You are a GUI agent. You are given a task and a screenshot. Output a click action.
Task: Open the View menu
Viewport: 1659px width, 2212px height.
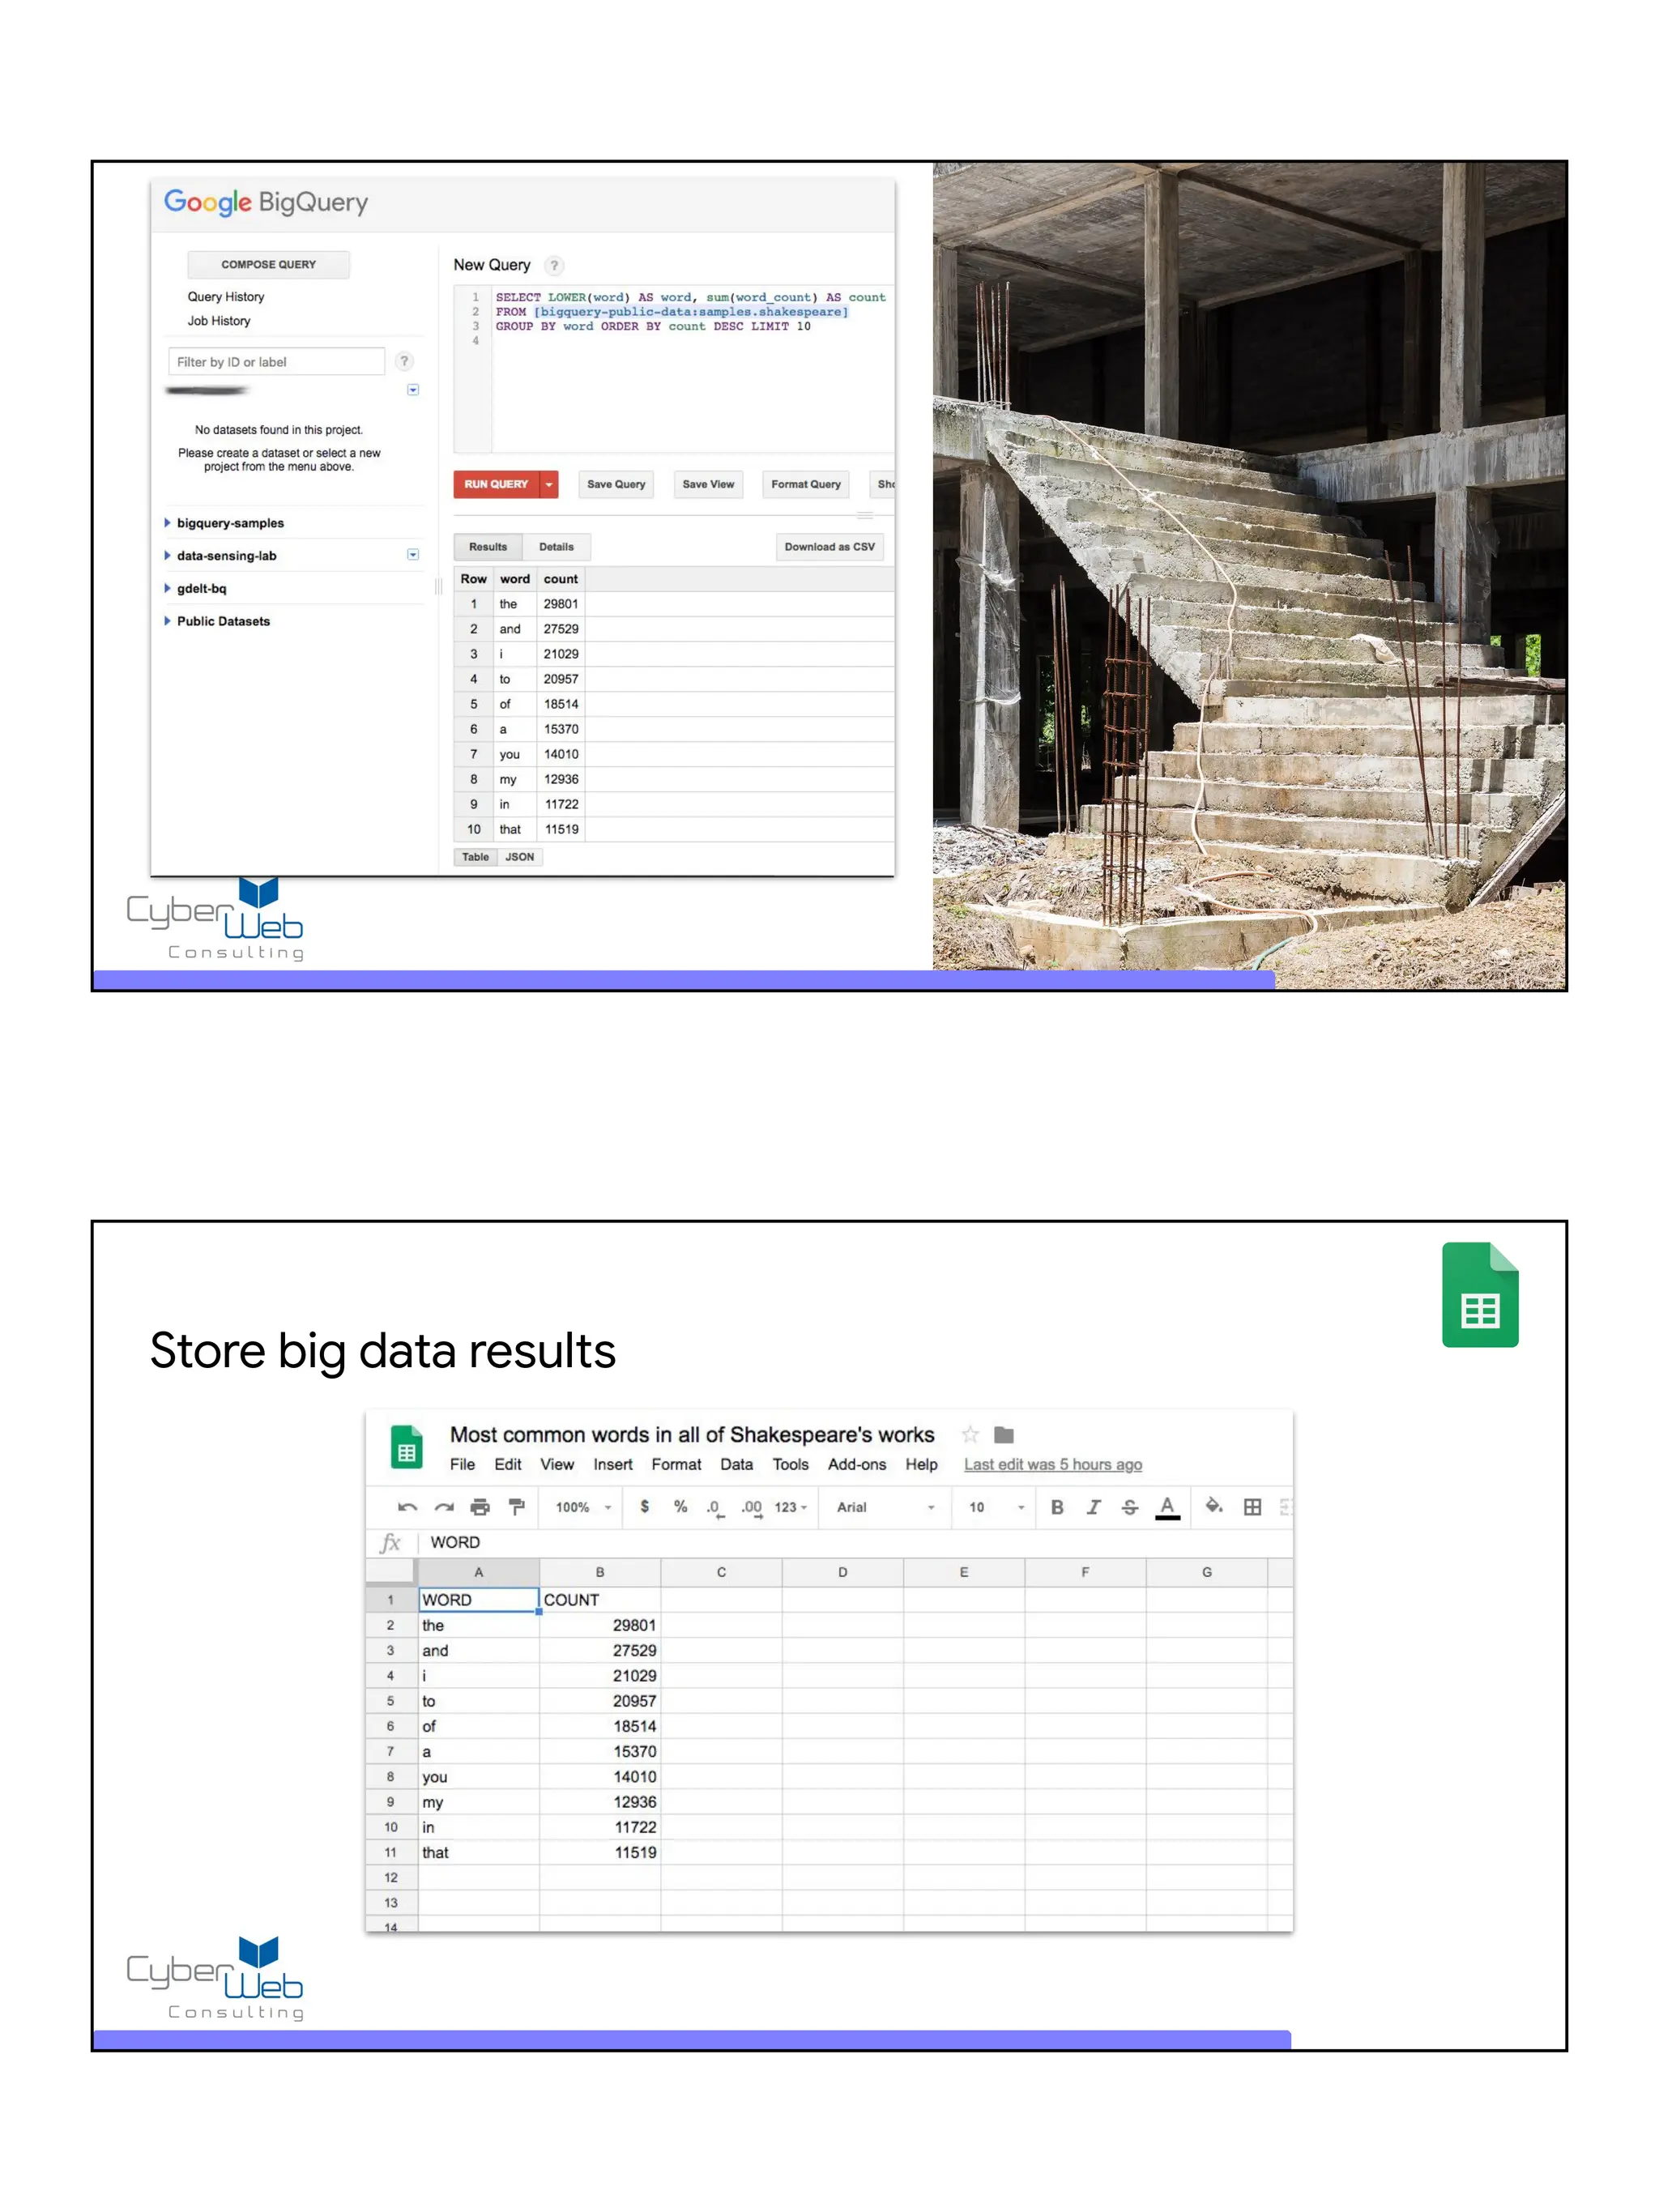coord(557,1464)
